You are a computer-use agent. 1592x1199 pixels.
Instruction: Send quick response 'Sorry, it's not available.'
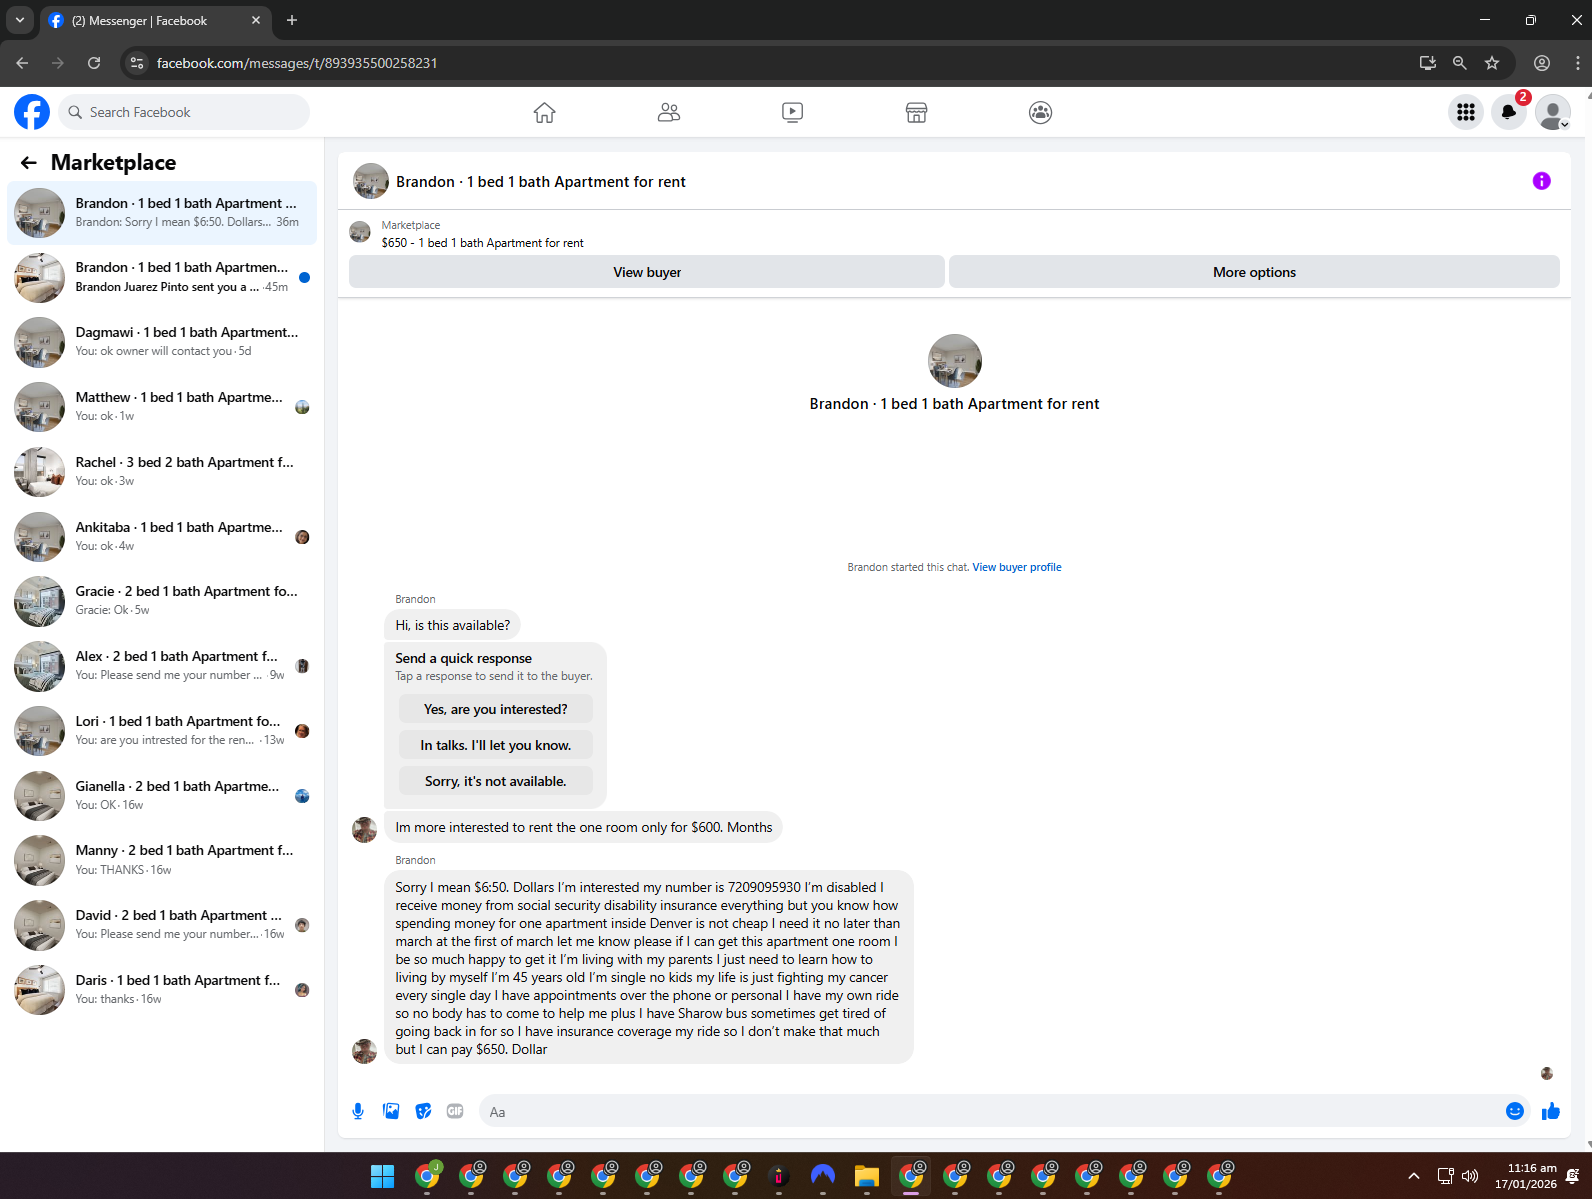pyautogui.click(x=495, y=781)
